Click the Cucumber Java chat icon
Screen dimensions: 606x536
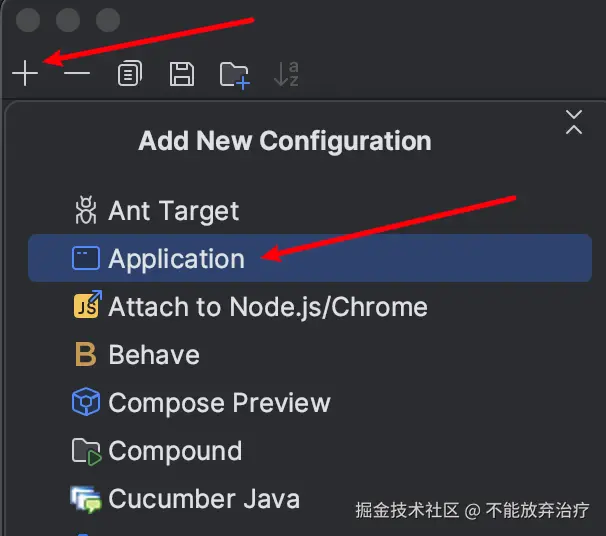click(x=86, y=499)
